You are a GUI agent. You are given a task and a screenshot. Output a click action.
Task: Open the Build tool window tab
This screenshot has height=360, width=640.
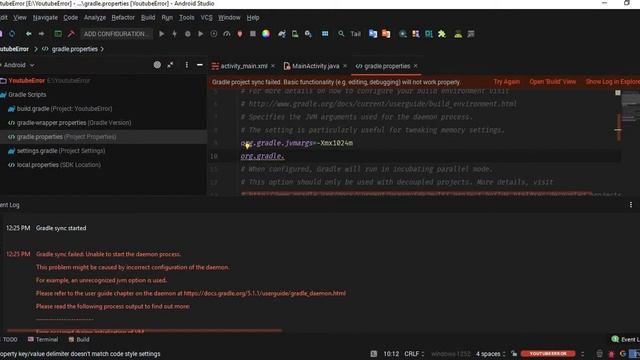[x=79, y=339]
